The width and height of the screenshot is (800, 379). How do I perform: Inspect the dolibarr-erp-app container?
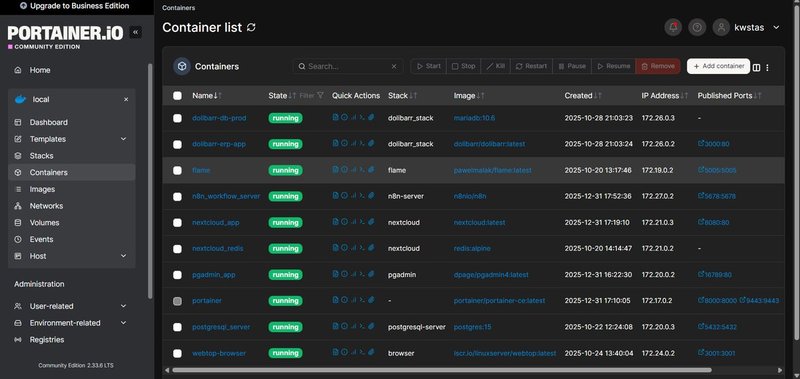pyautogui.click(x=344, y=143)
